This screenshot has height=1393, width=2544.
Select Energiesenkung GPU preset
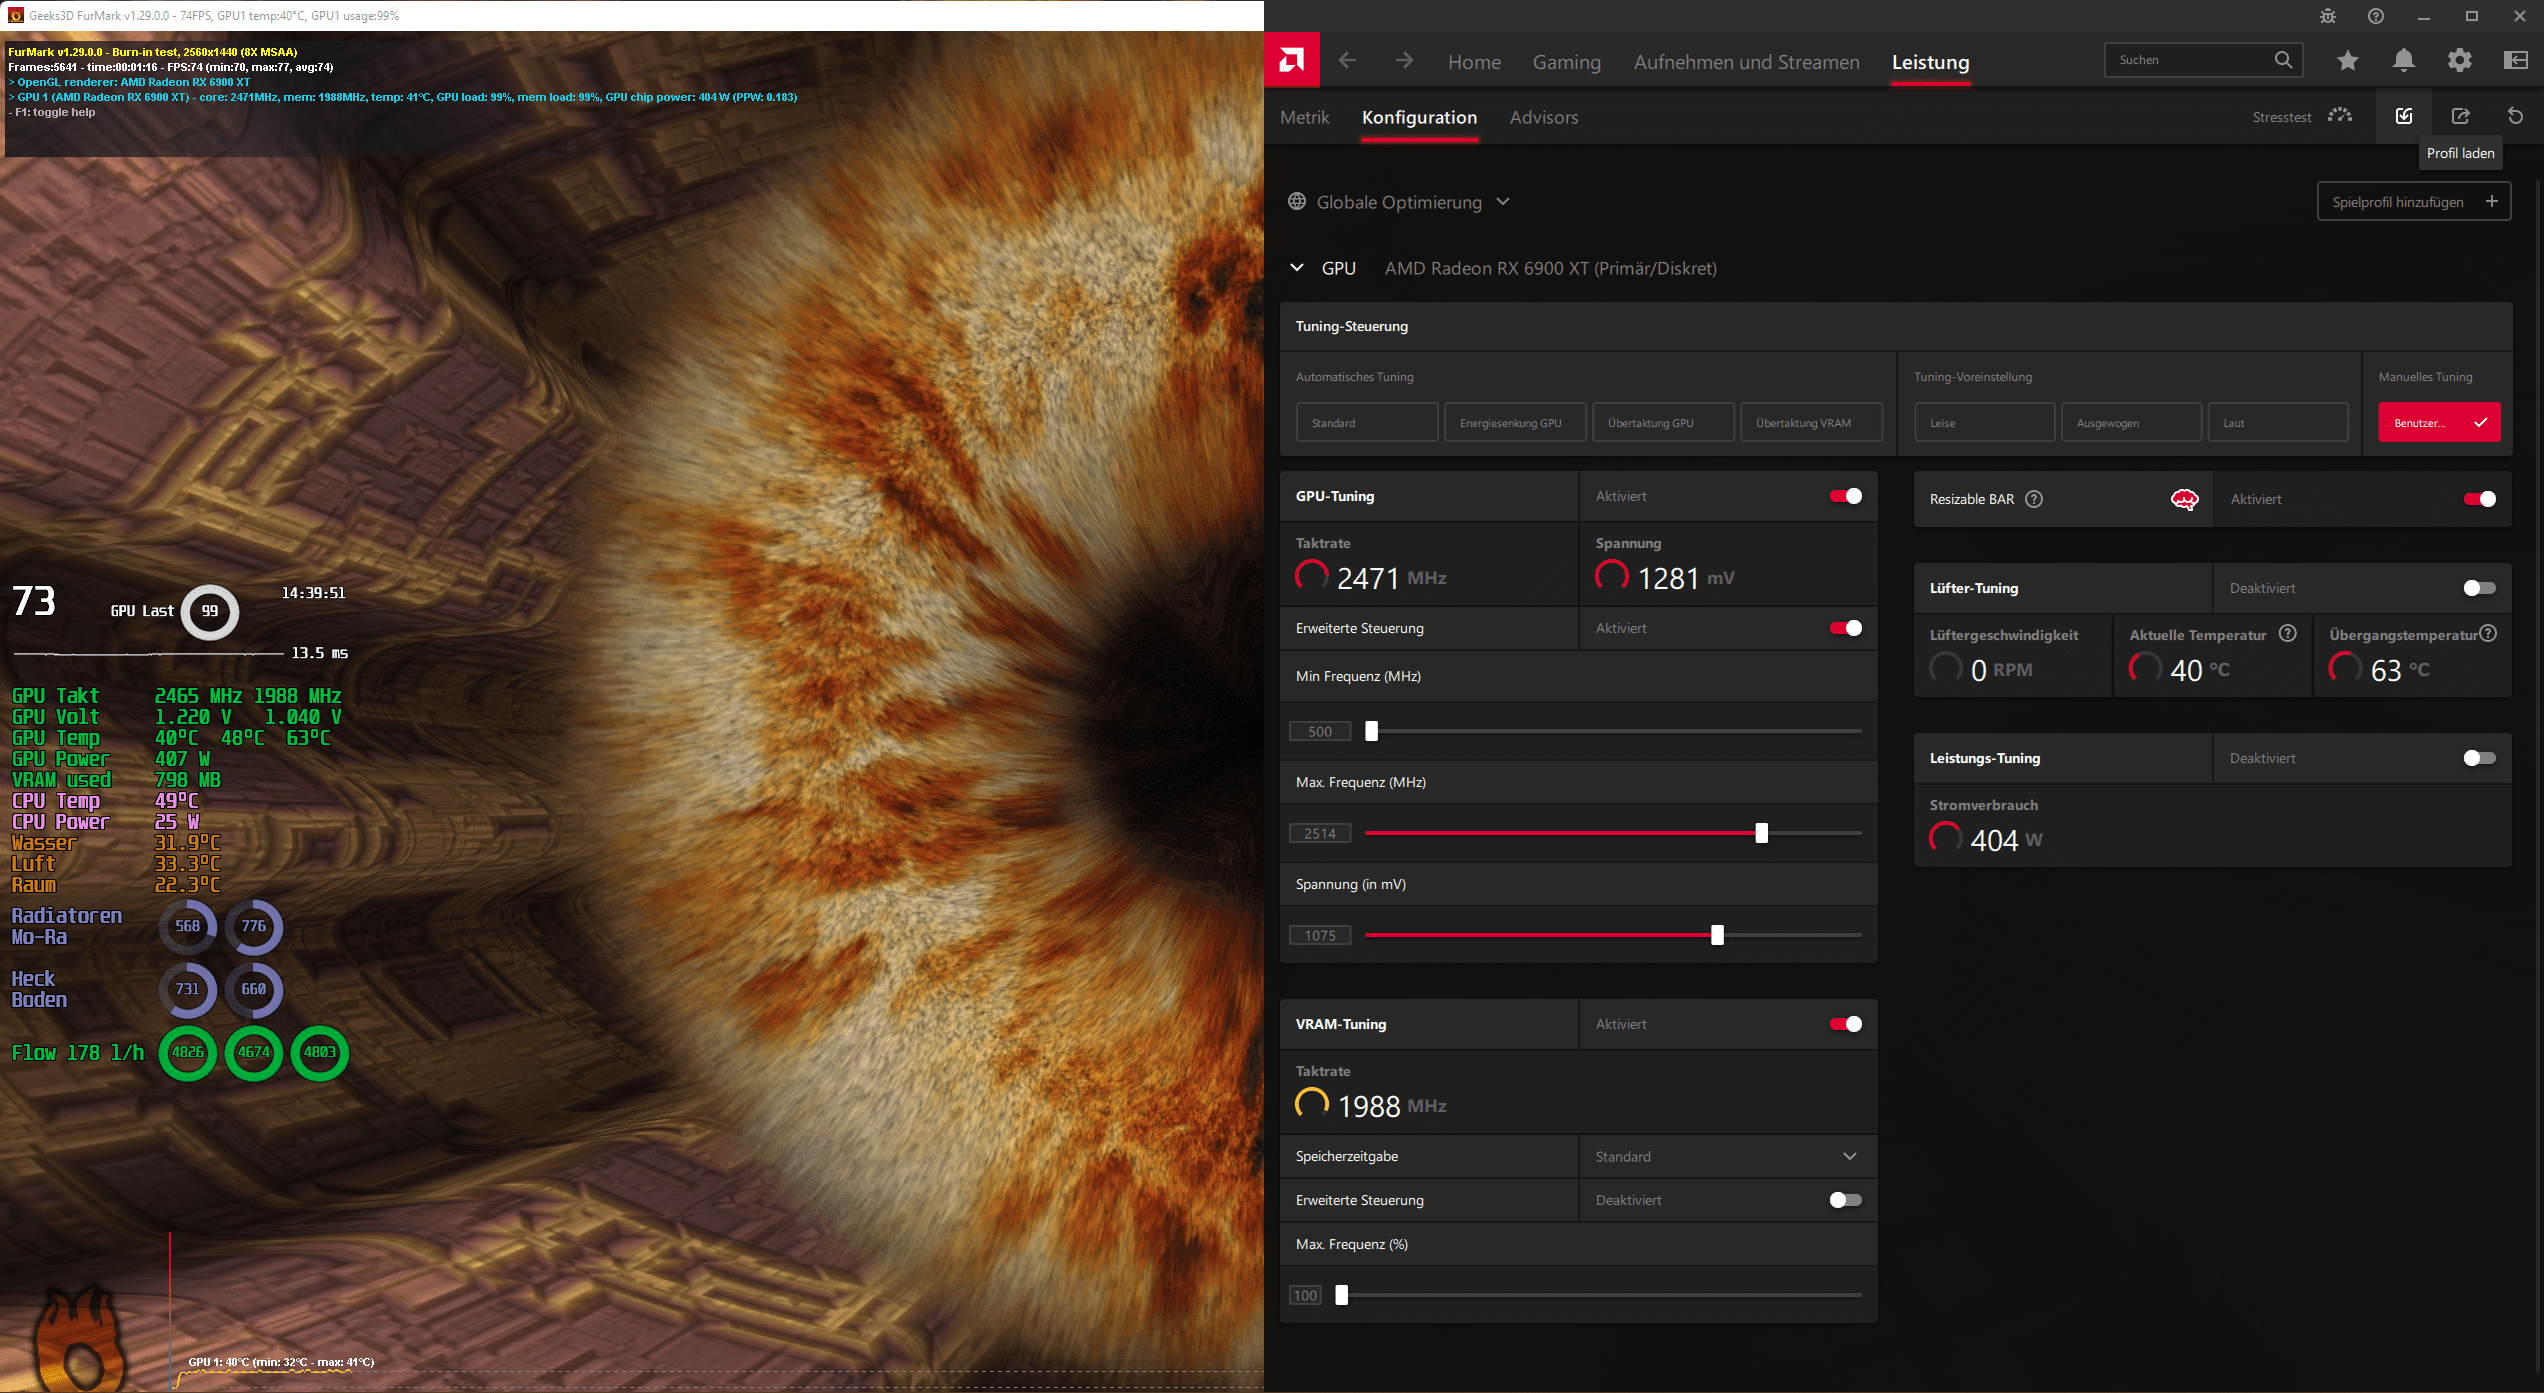pyautogui.click(x=1515, y=423)
